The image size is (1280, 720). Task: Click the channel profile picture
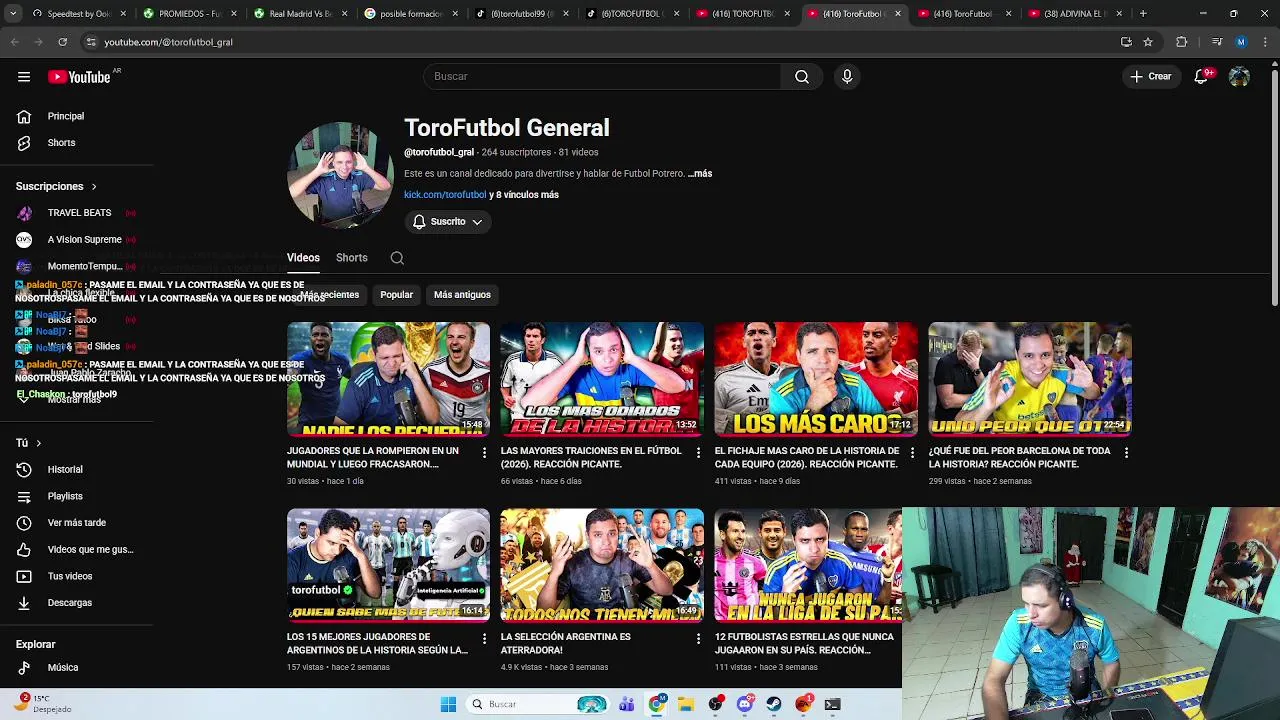coord(340,176)
